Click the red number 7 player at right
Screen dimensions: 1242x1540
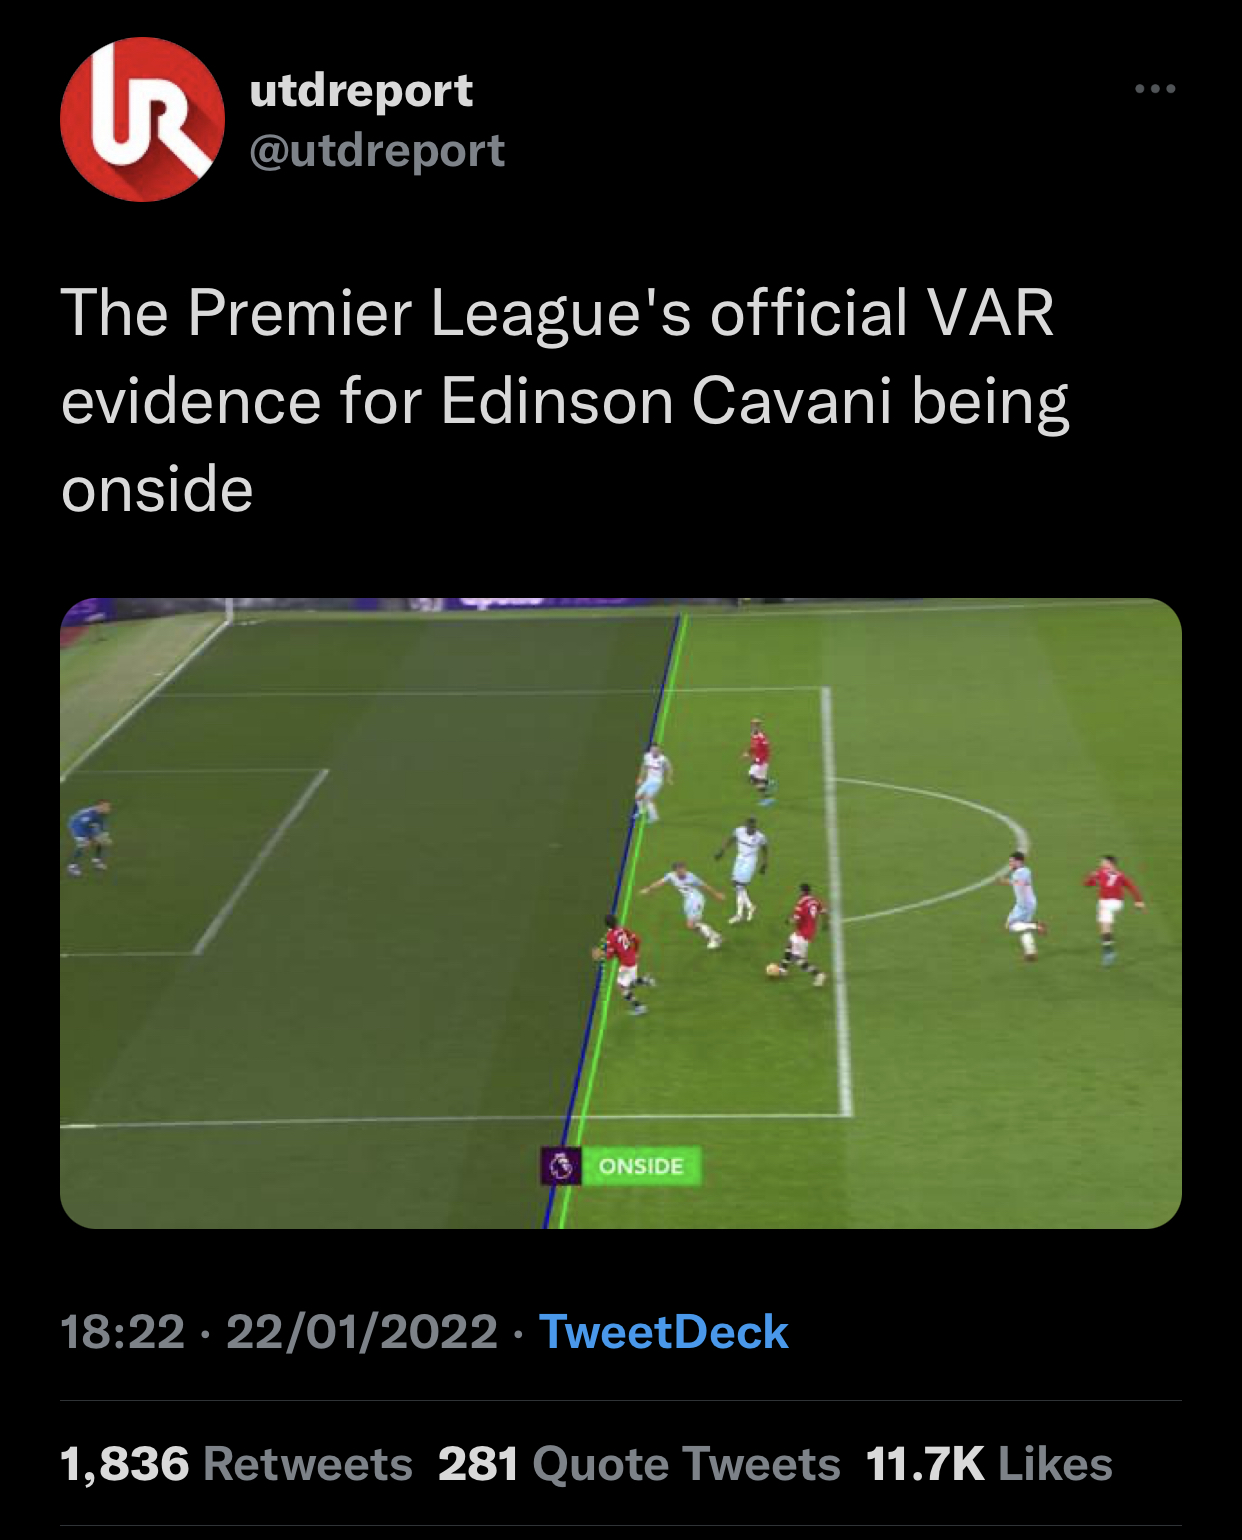coord(1113,908)
